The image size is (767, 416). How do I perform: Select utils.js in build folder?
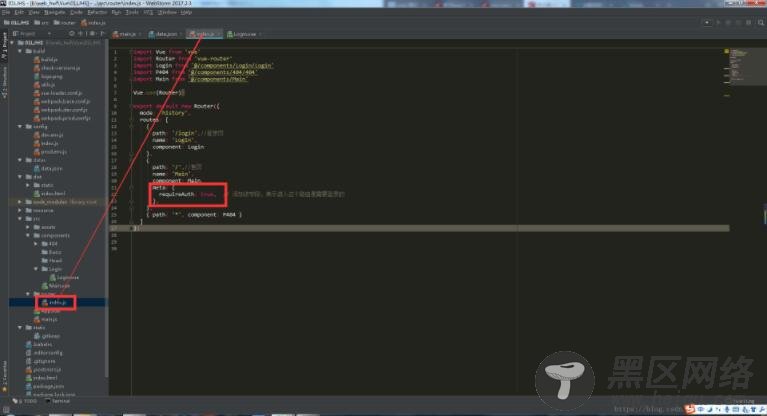44,84
